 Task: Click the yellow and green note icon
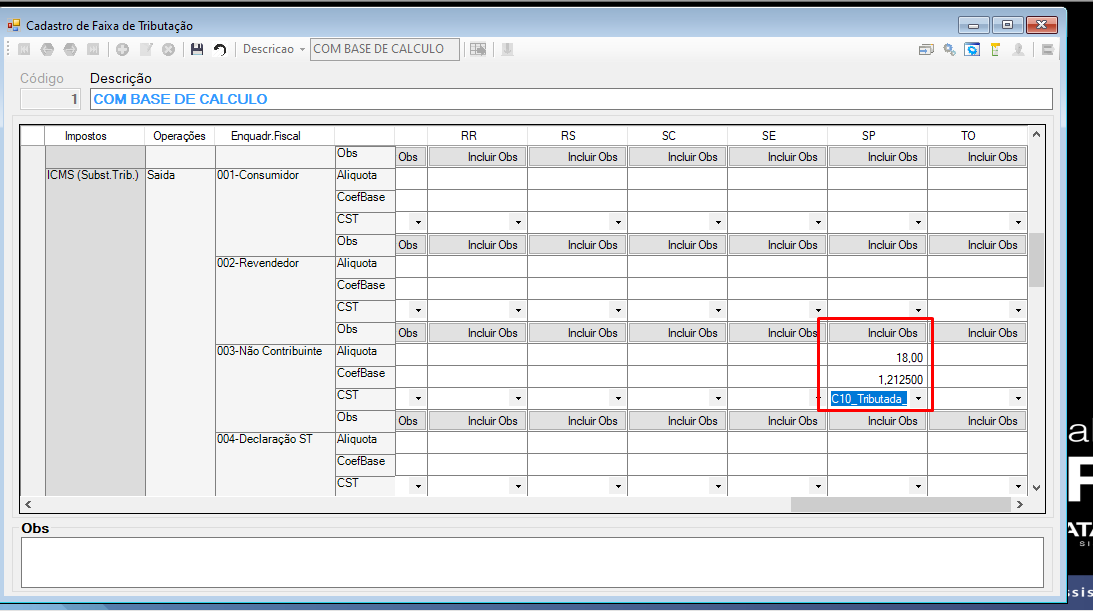pyautogui.click(x=995, y=49)
